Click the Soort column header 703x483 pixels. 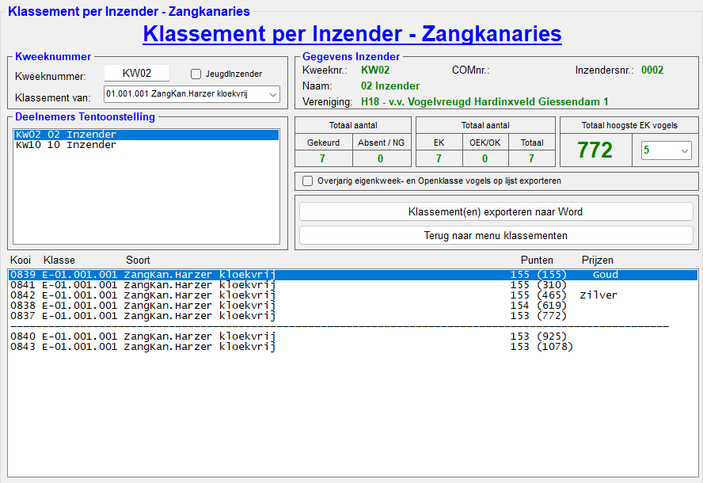[138, 260]
